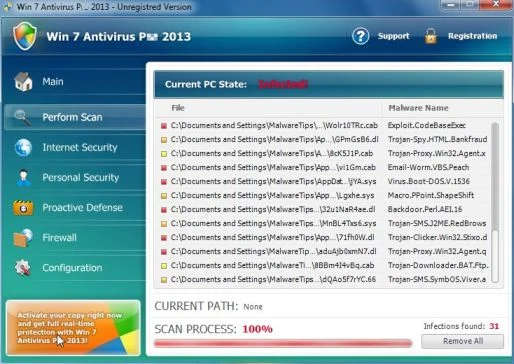Image resolution: width=514 pixels, height=364 pixels.
Task: Click the Configuration gear icon
Action: tap(23, 268)
